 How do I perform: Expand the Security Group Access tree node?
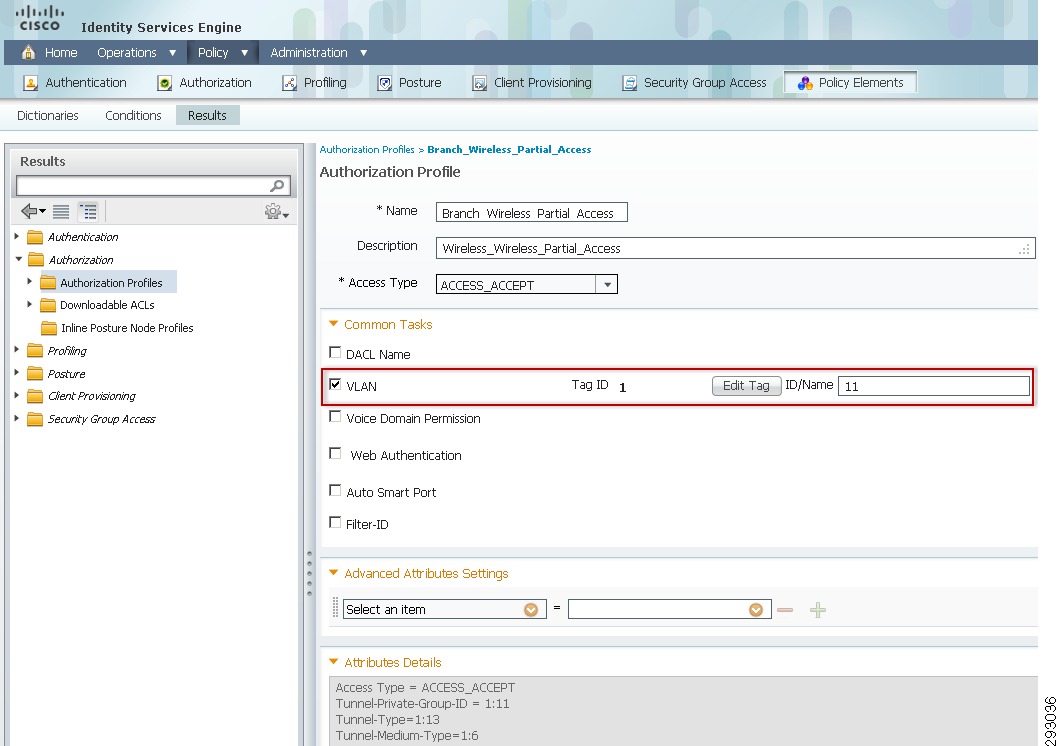click(x=17, y=419)
